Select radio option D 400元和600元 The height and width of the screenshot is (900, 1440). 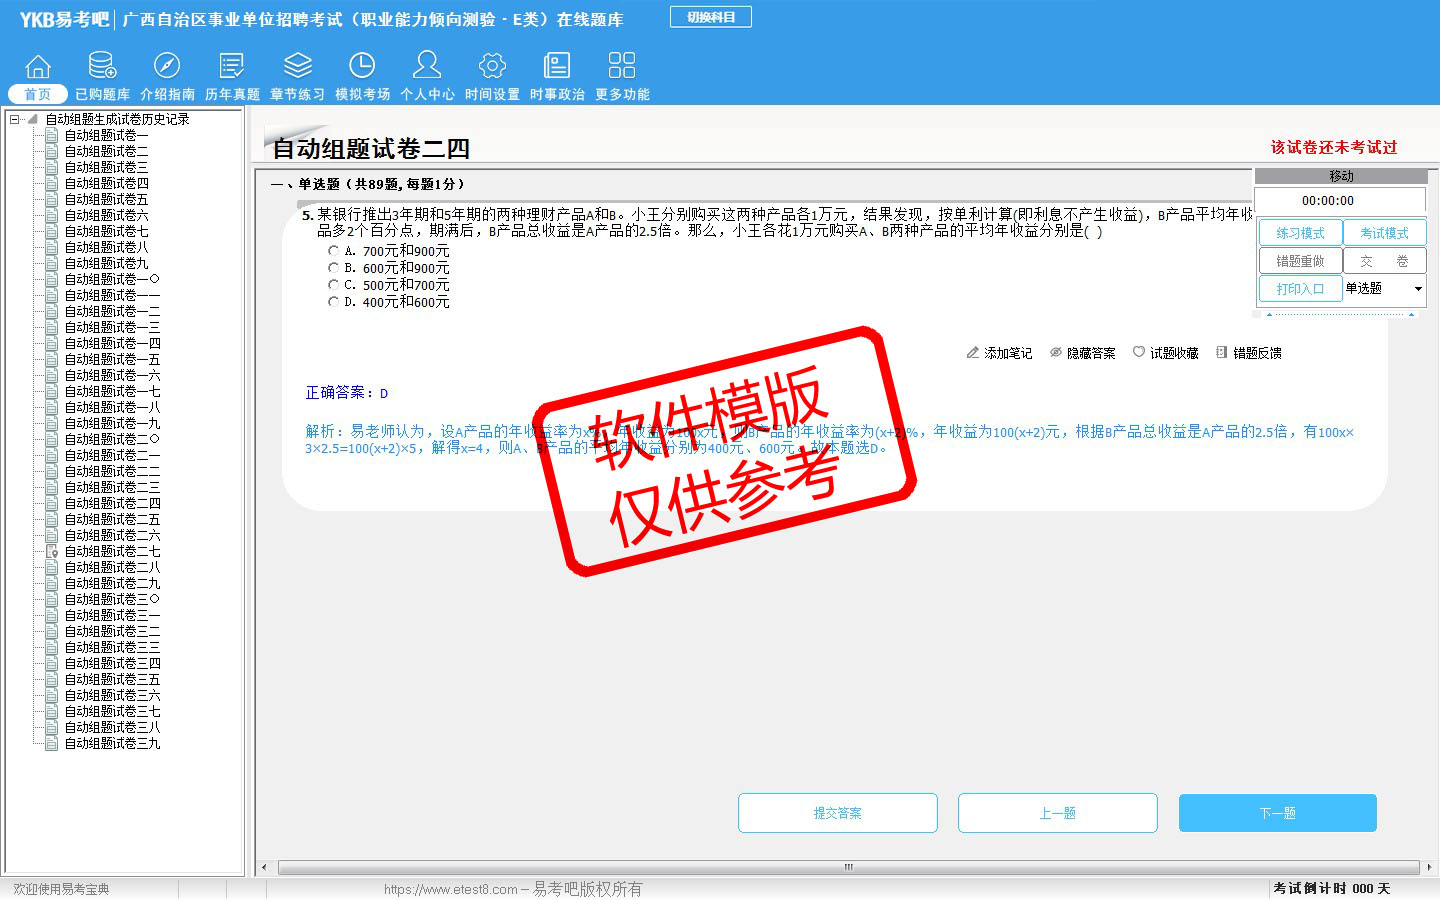point(333,302)
